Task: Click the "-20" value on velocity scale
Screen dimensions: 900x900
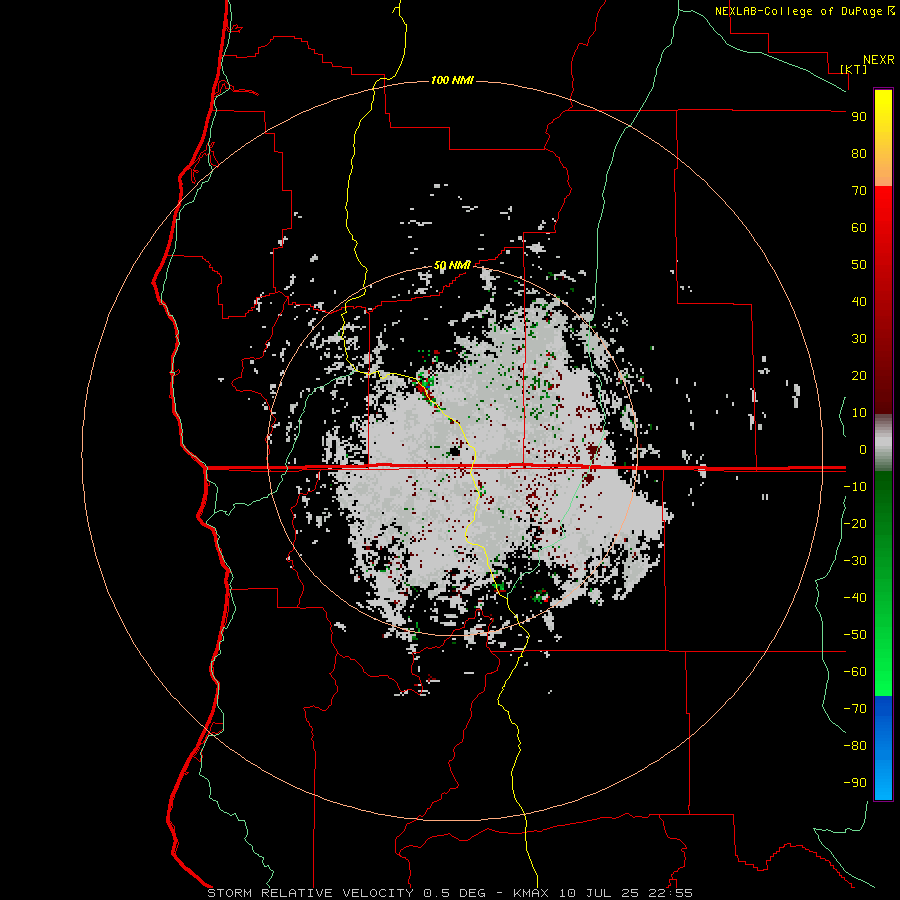Action: click(855, 524)
